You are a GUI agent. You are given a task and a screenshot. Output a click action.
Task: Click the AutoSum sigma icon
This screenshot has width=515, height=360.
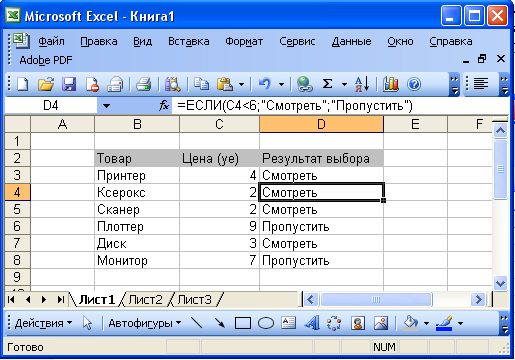pyautogui.click(x=327, y=84)
